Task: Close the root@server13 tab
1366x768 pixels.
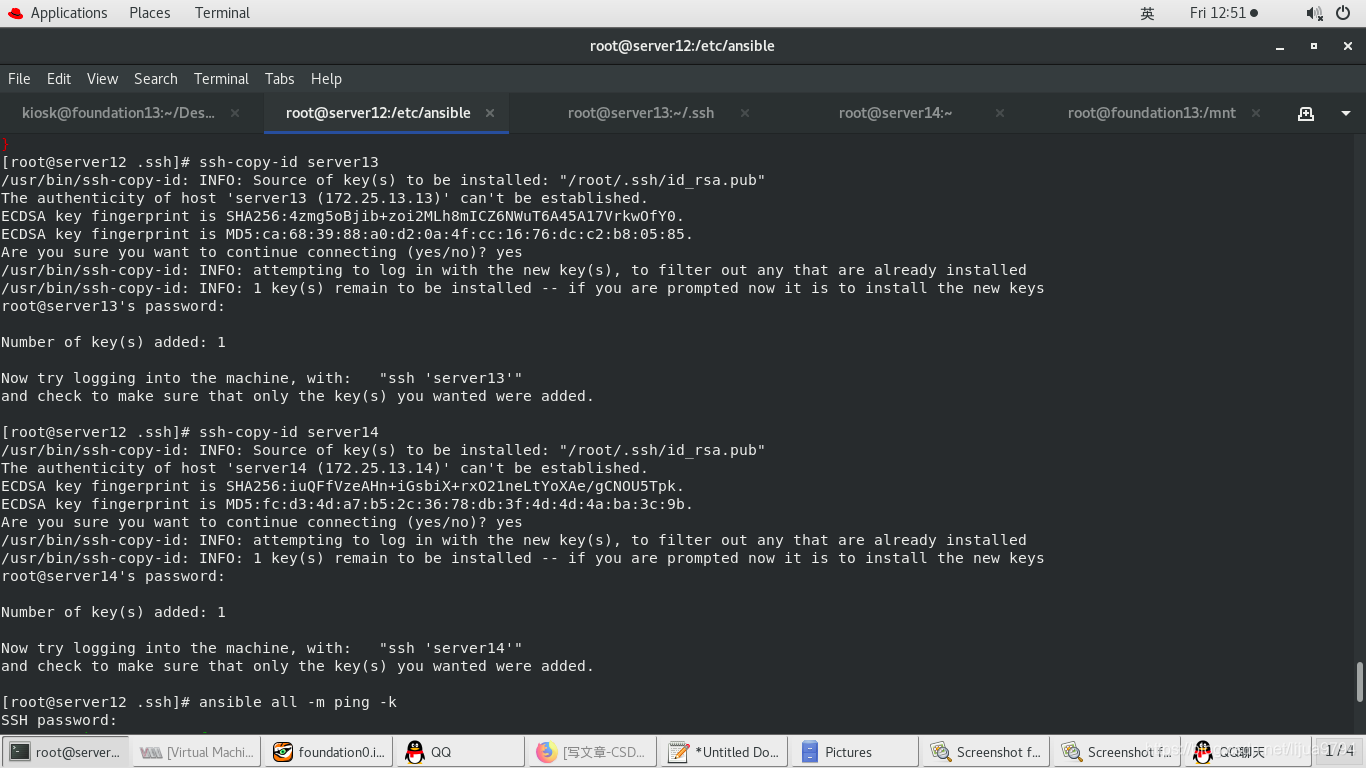Action: (745, 113)
